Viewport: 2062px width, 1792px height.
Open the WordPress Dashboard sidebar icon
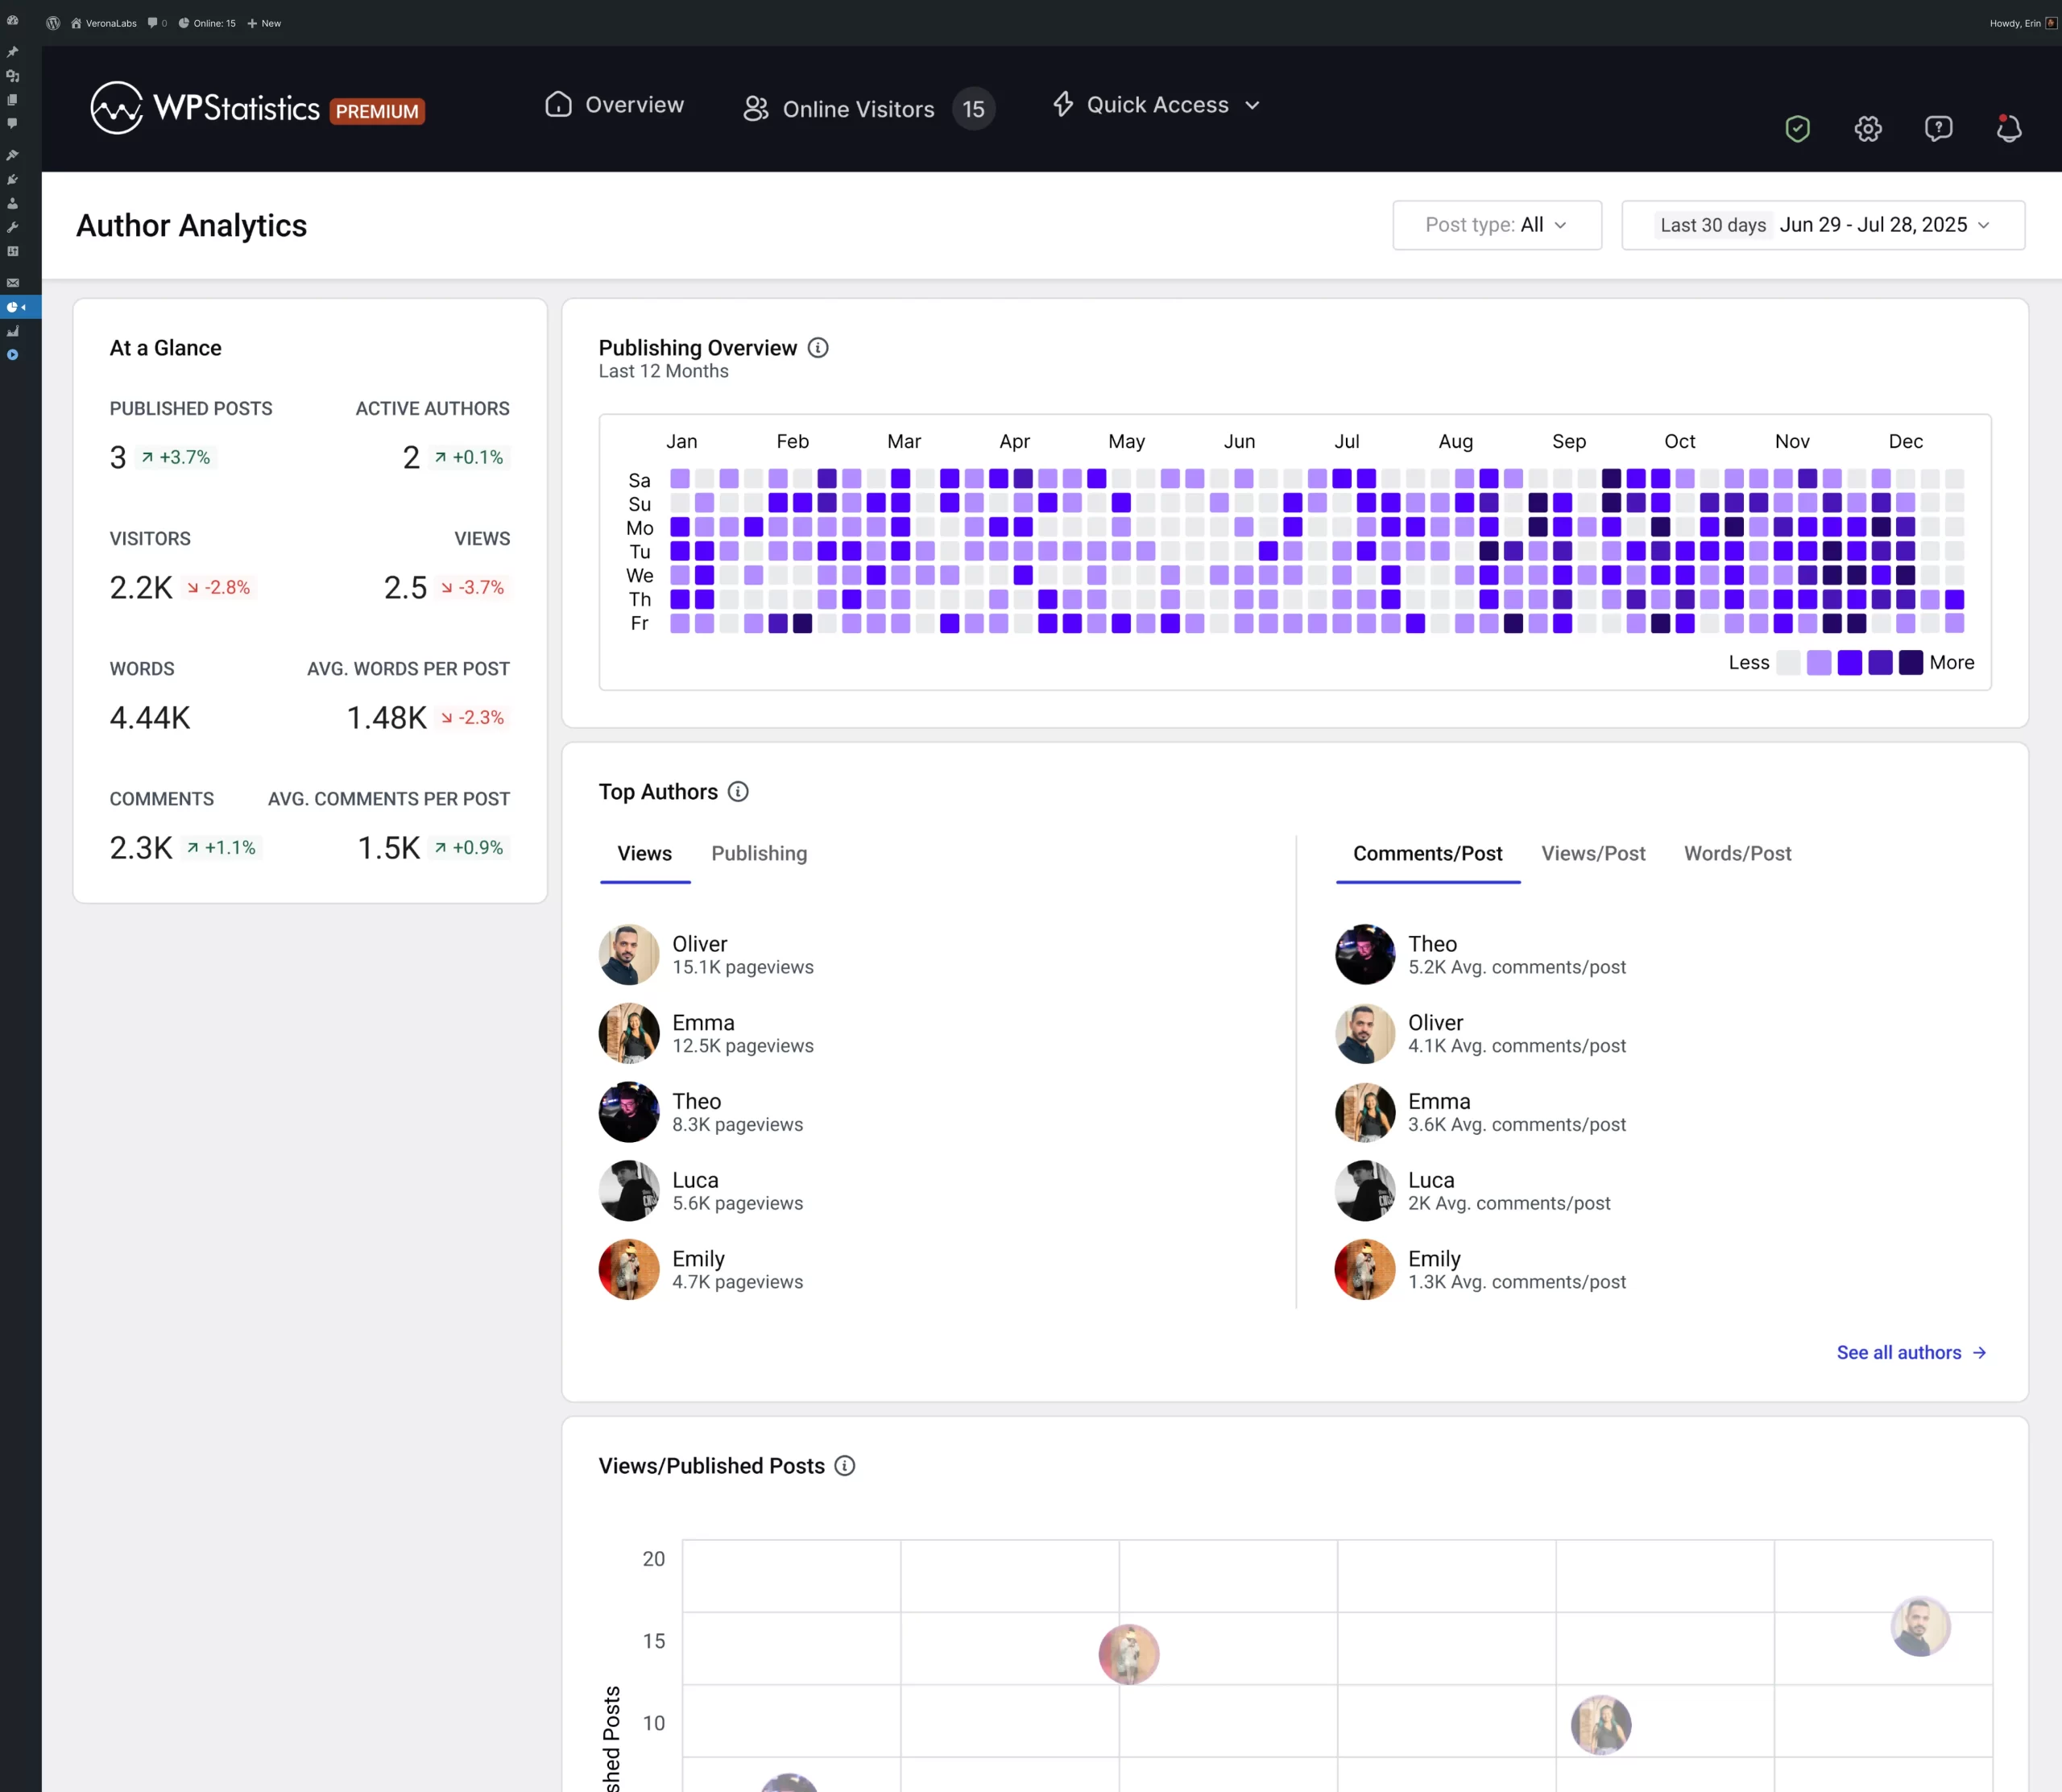coord(12,20)
